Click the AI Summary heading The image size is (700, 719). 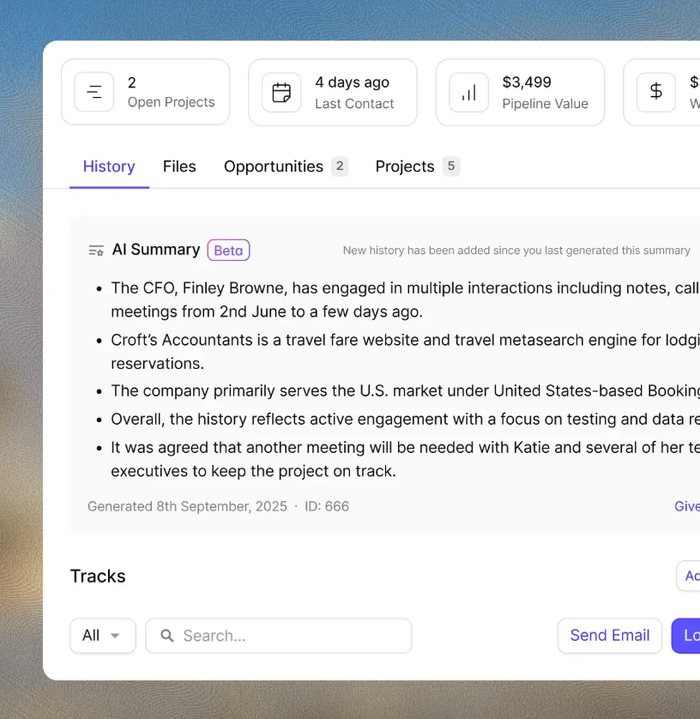coord(156,250)
